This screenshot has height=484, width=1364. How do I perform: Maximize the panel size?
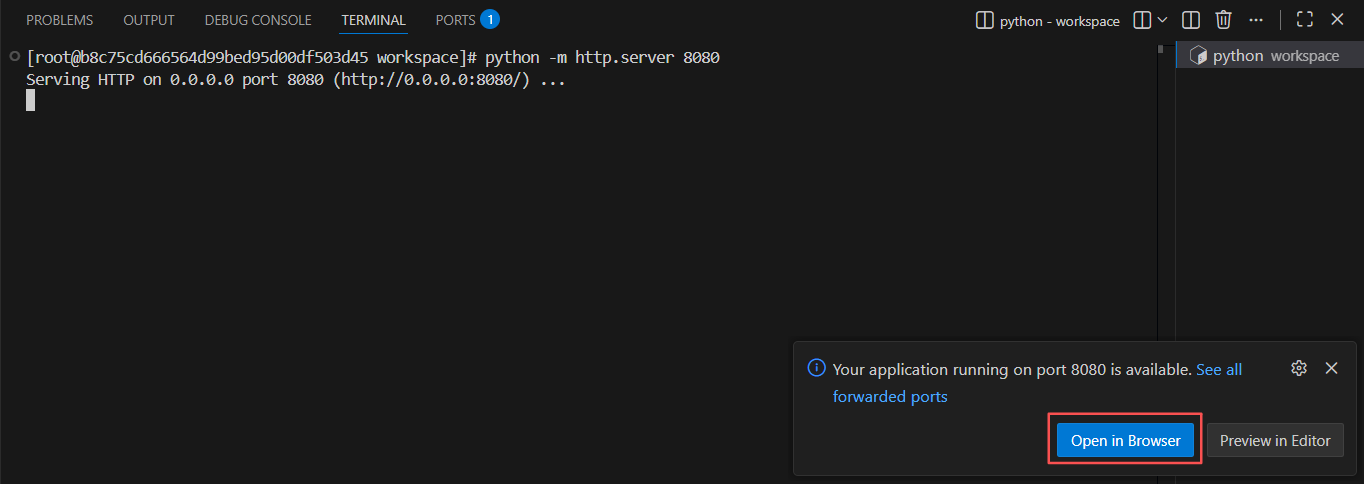point(1304,20)
